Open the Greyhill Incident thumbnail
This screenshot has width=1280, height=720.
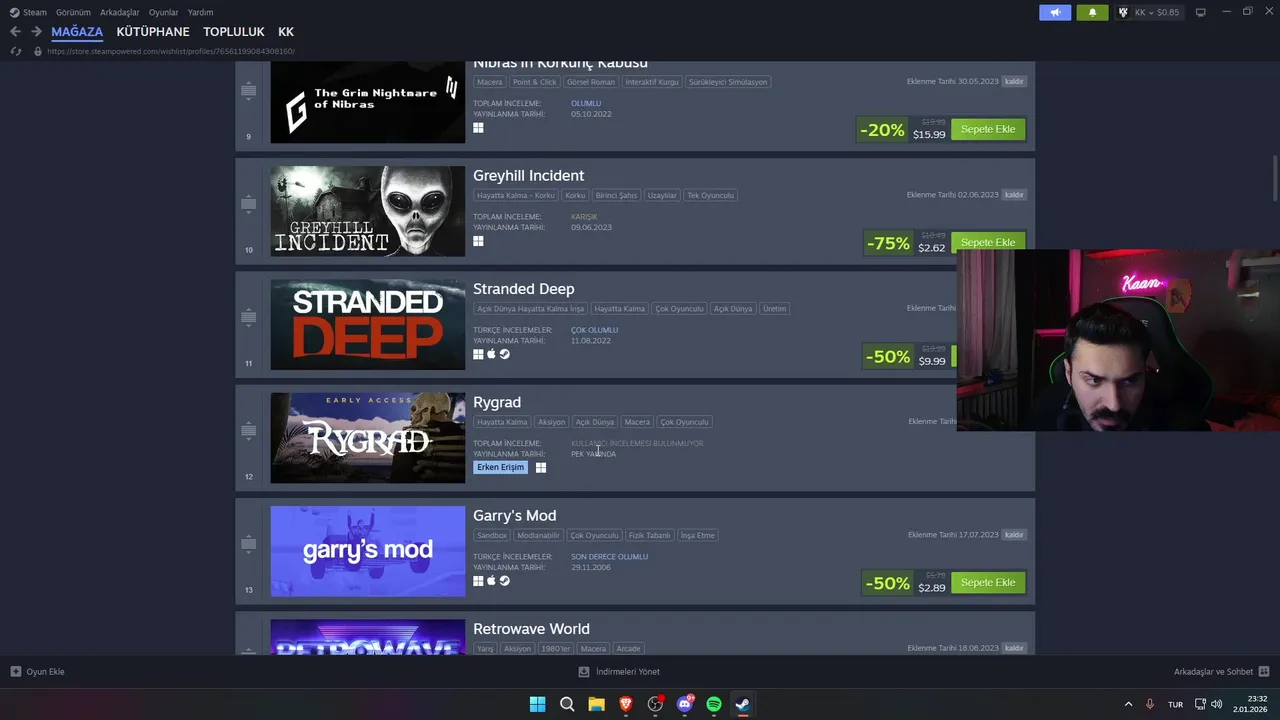(368, 211)
